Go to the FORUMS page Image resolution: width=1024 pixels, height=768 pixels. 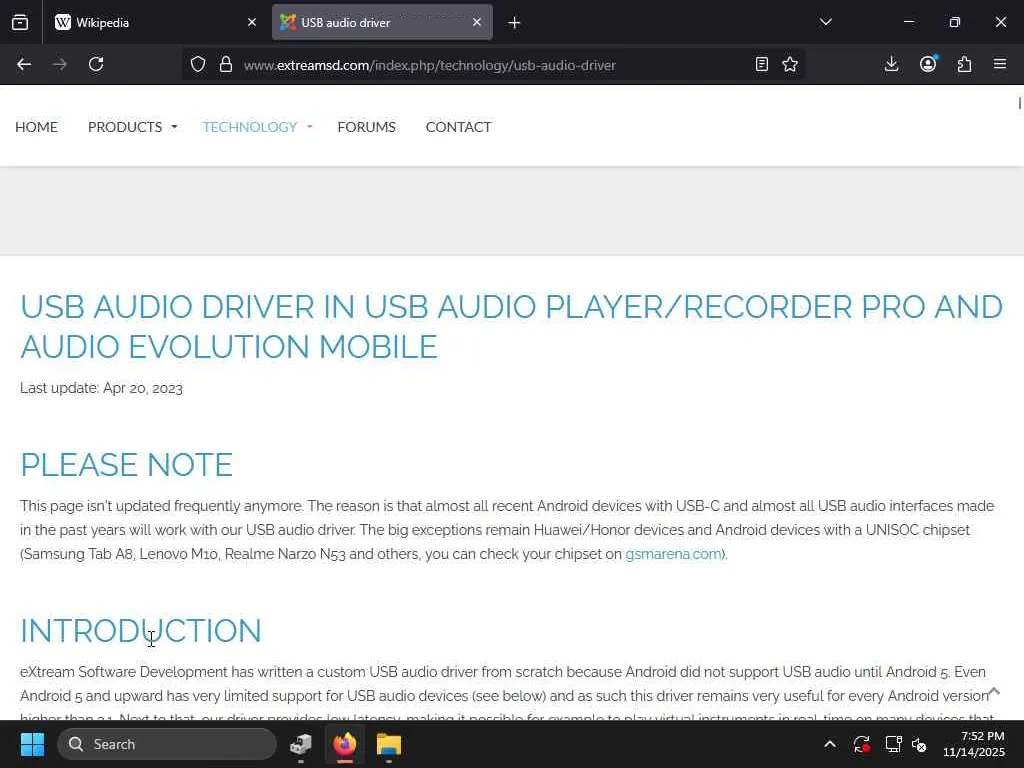coord(366,127)
